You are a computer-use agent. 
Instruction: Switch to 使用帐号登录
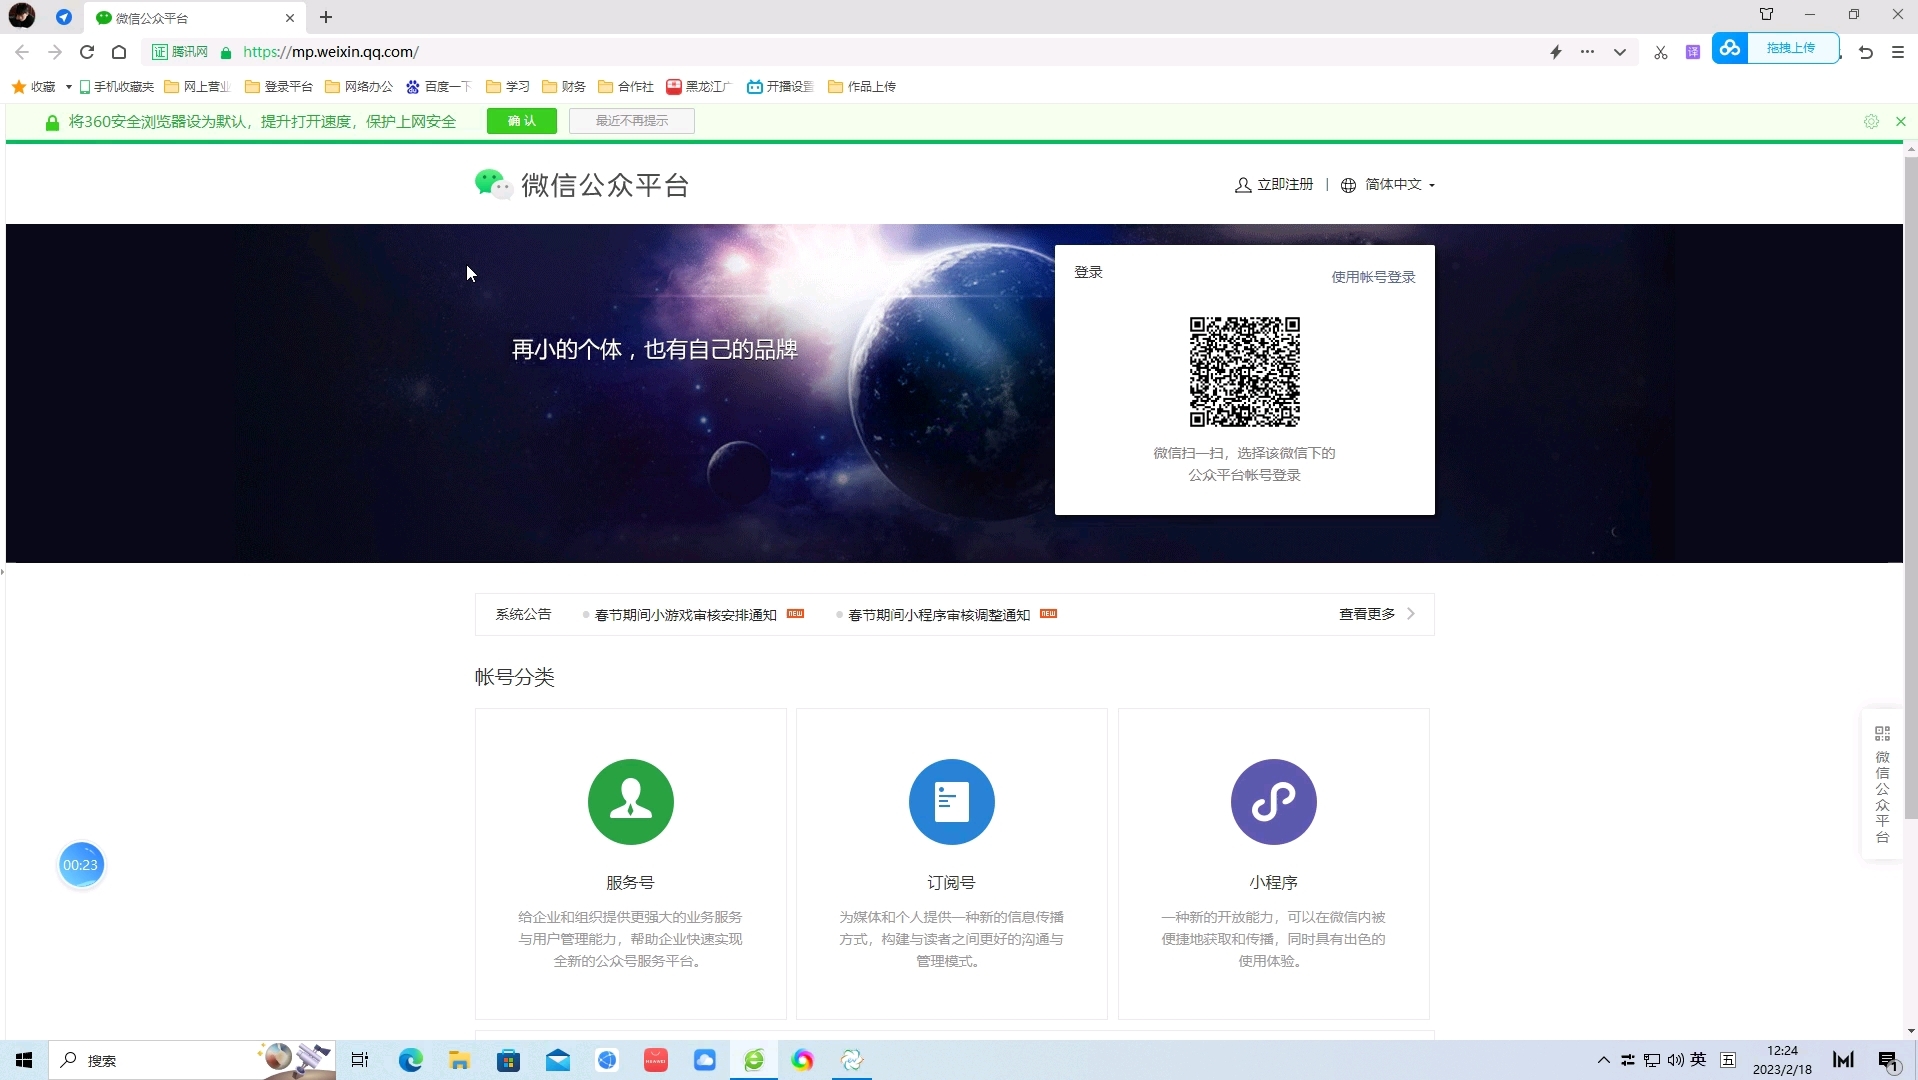tap(1373, 277)
